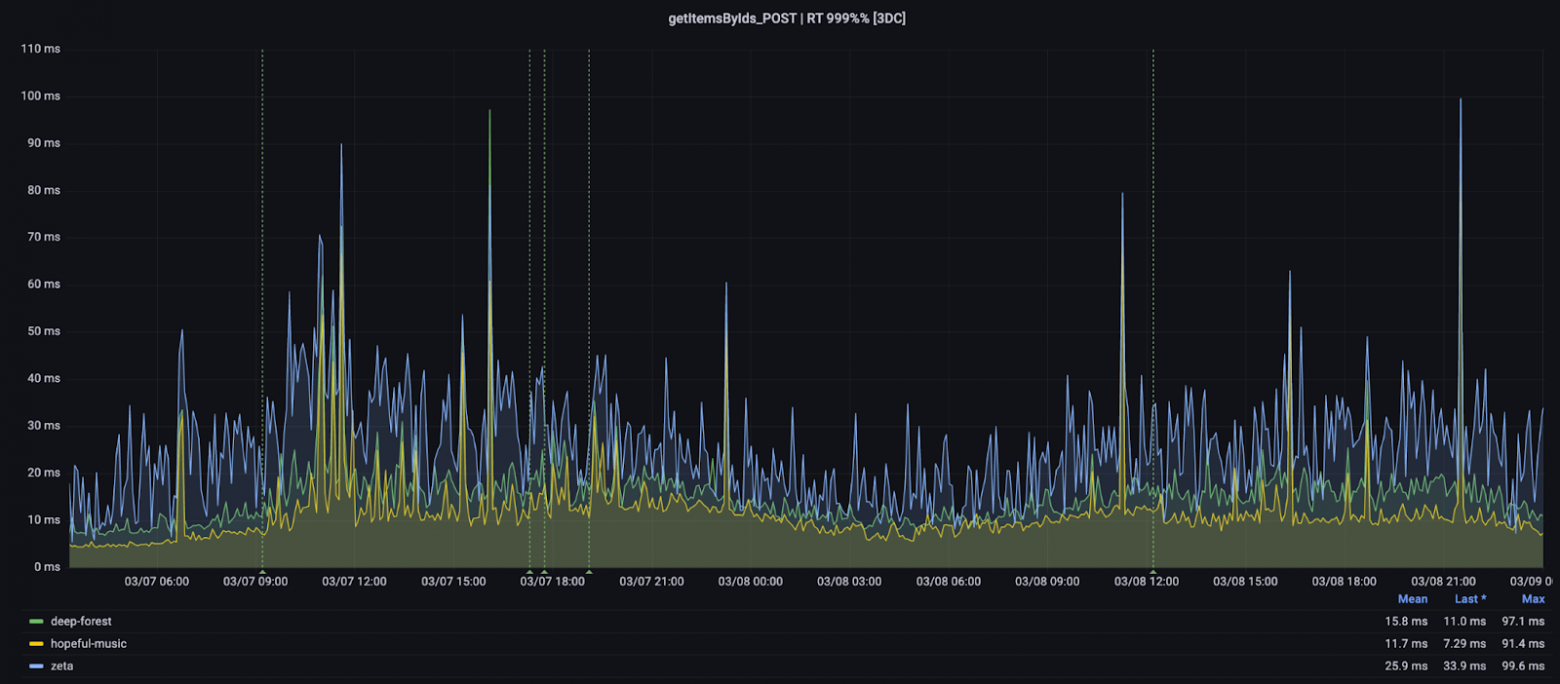
Task: Click the green deep-forest legend color swatch
Action: [x=37, y=622]
